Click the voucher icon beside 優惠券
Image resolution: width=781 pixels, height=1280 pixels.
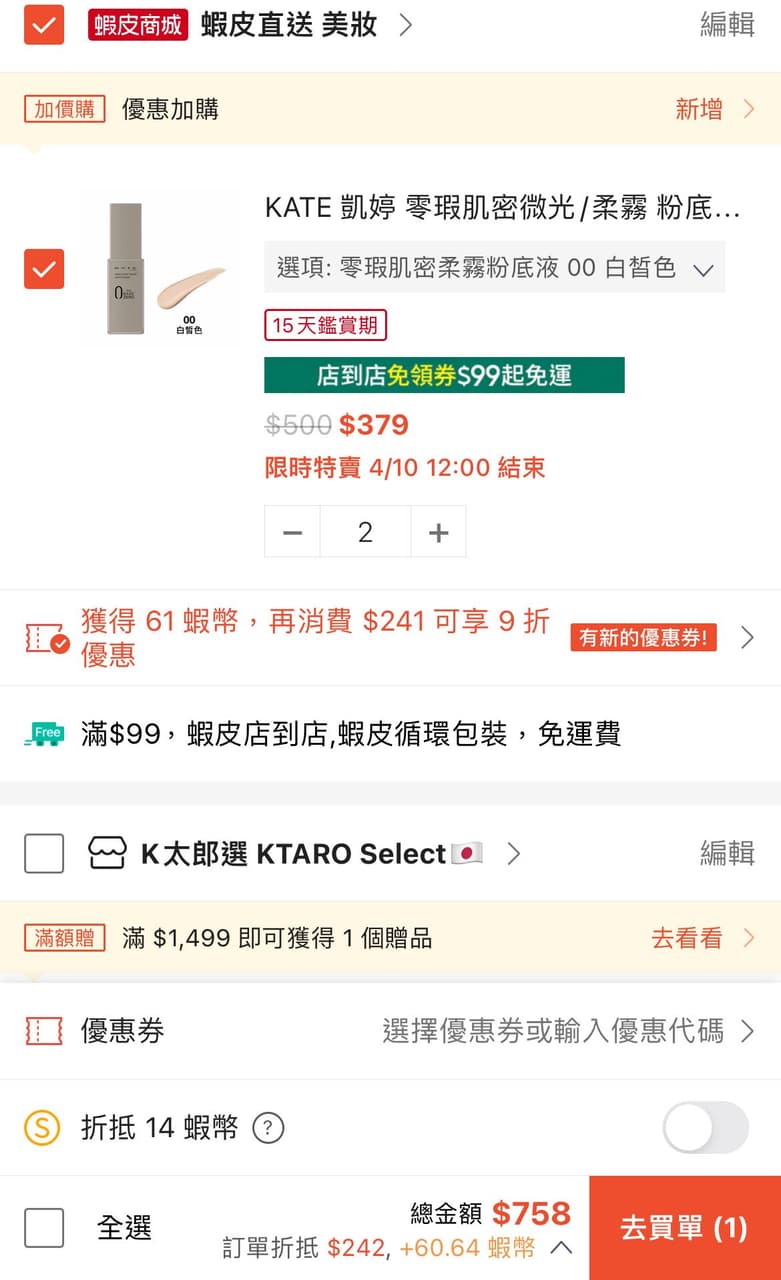tap(44, 1033)
